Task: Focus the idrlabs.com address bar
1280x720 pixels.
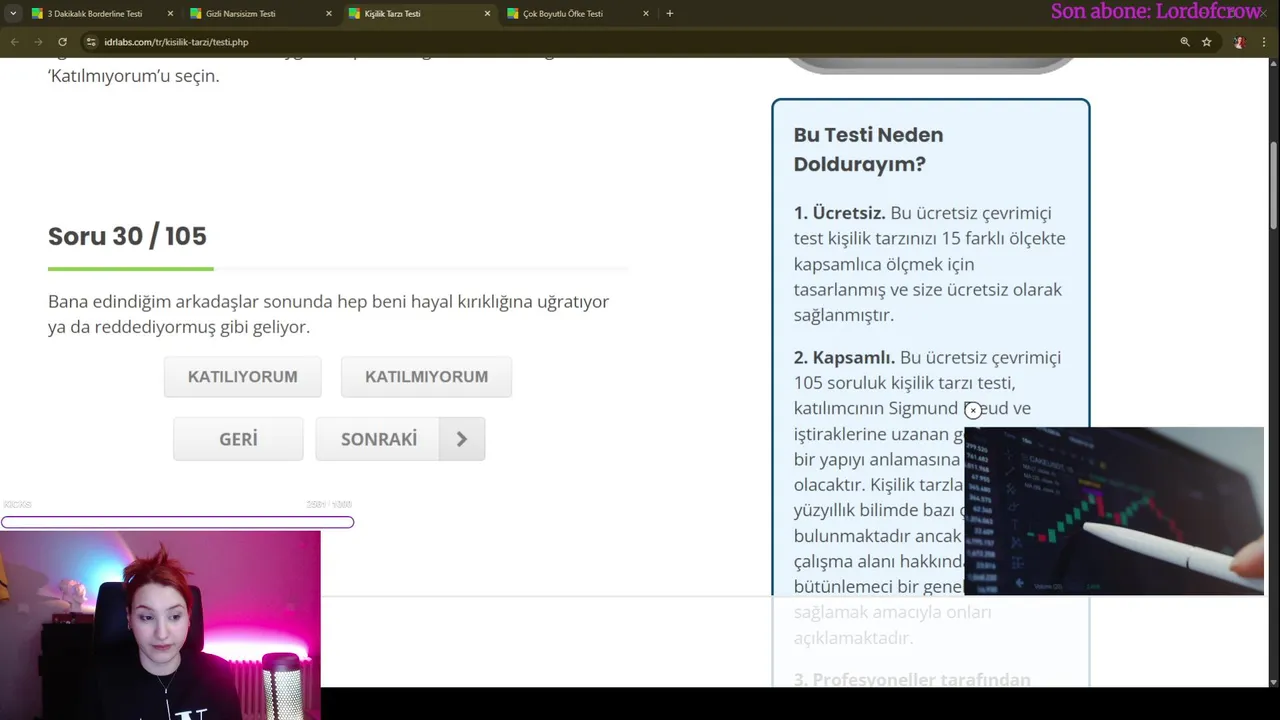Action: coord(630,42)
